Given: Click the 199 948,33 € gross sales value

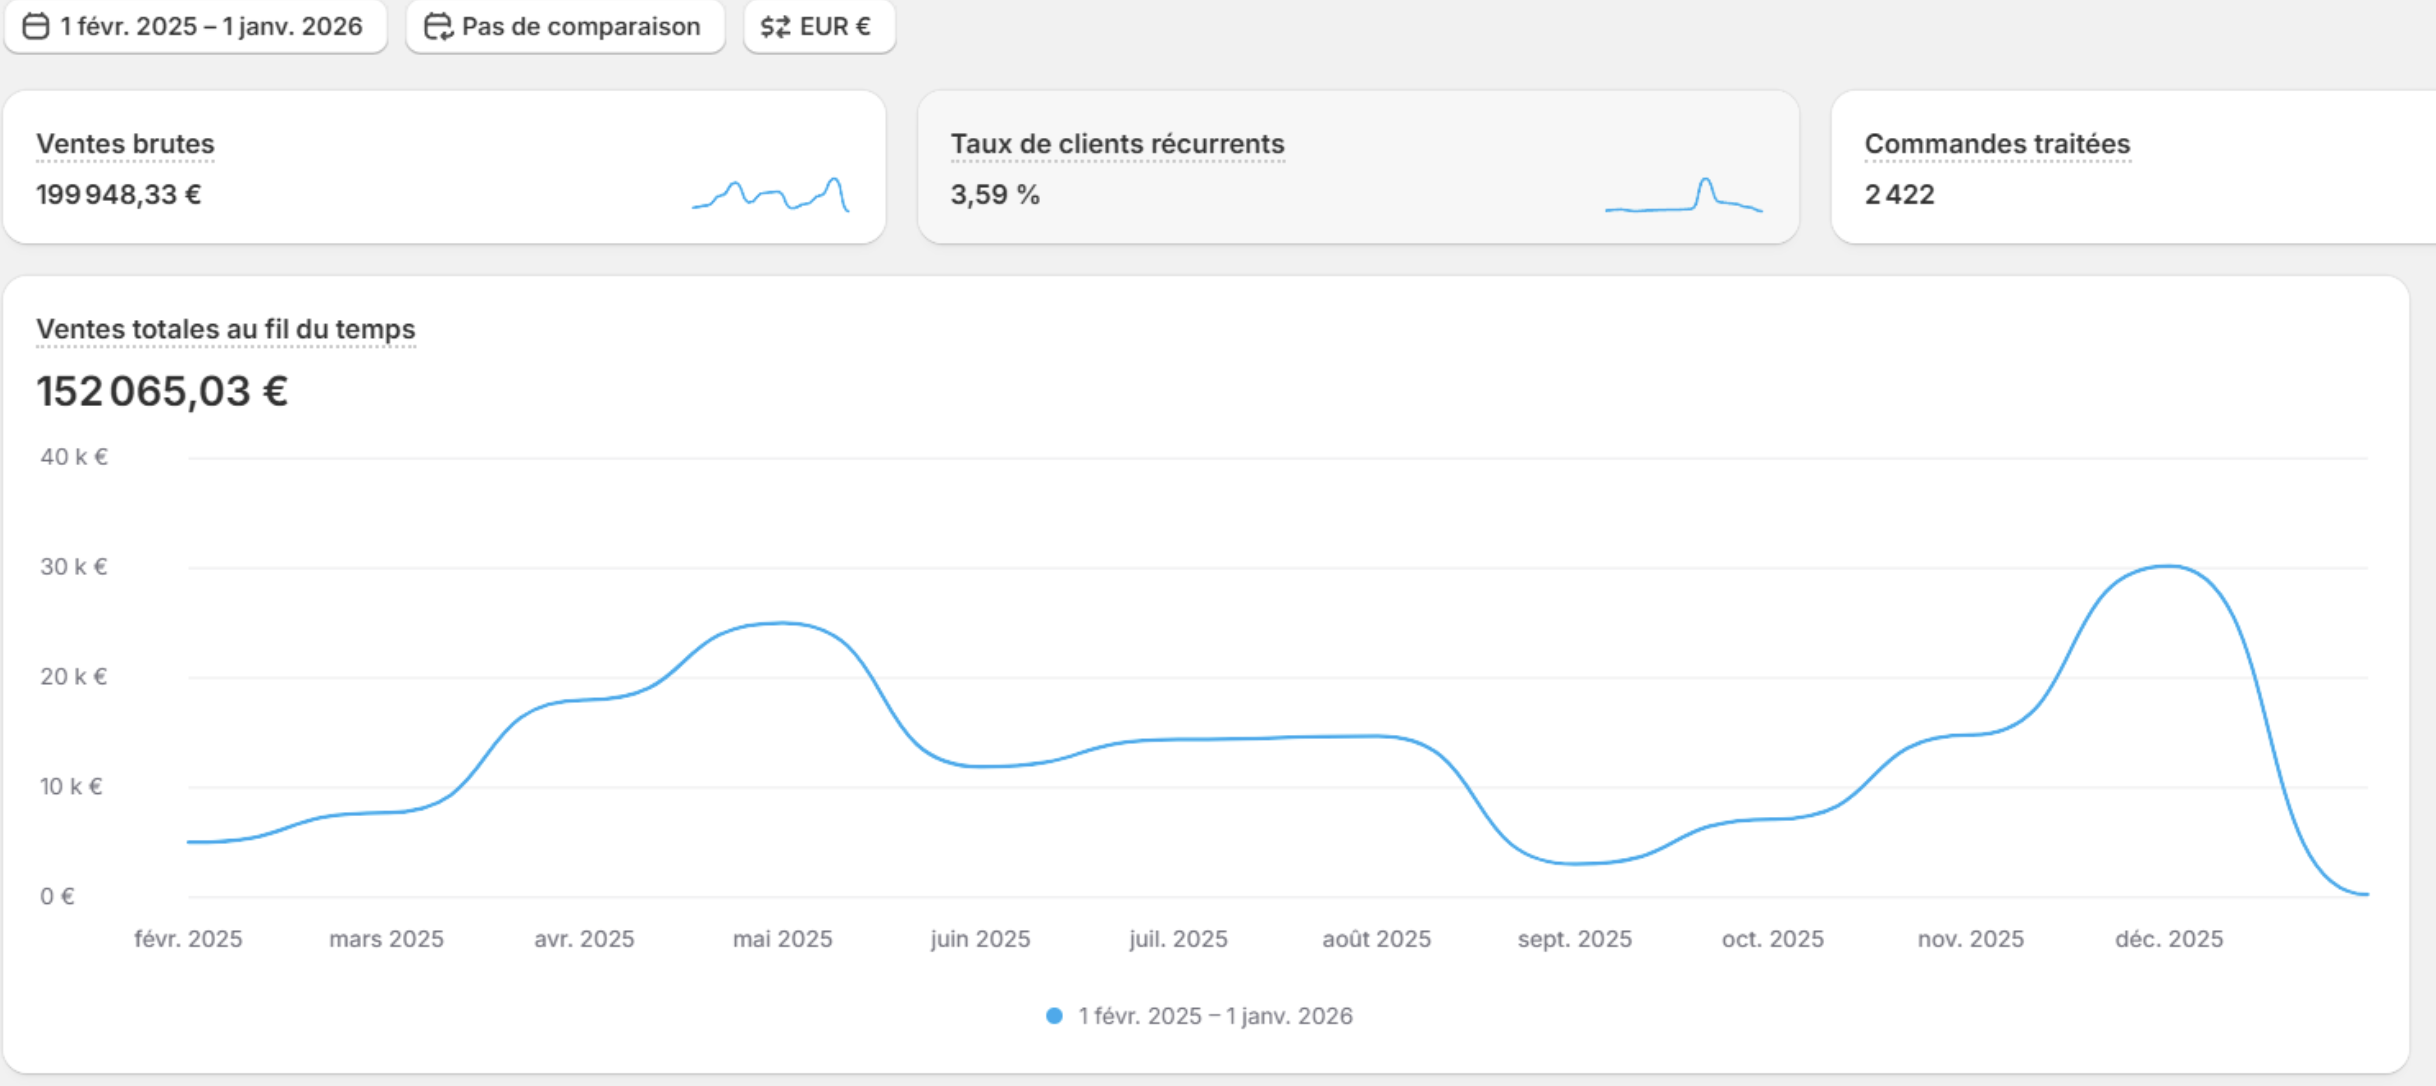Looking at the screenshot, I should pyautogui.click(x=118, y=194).
